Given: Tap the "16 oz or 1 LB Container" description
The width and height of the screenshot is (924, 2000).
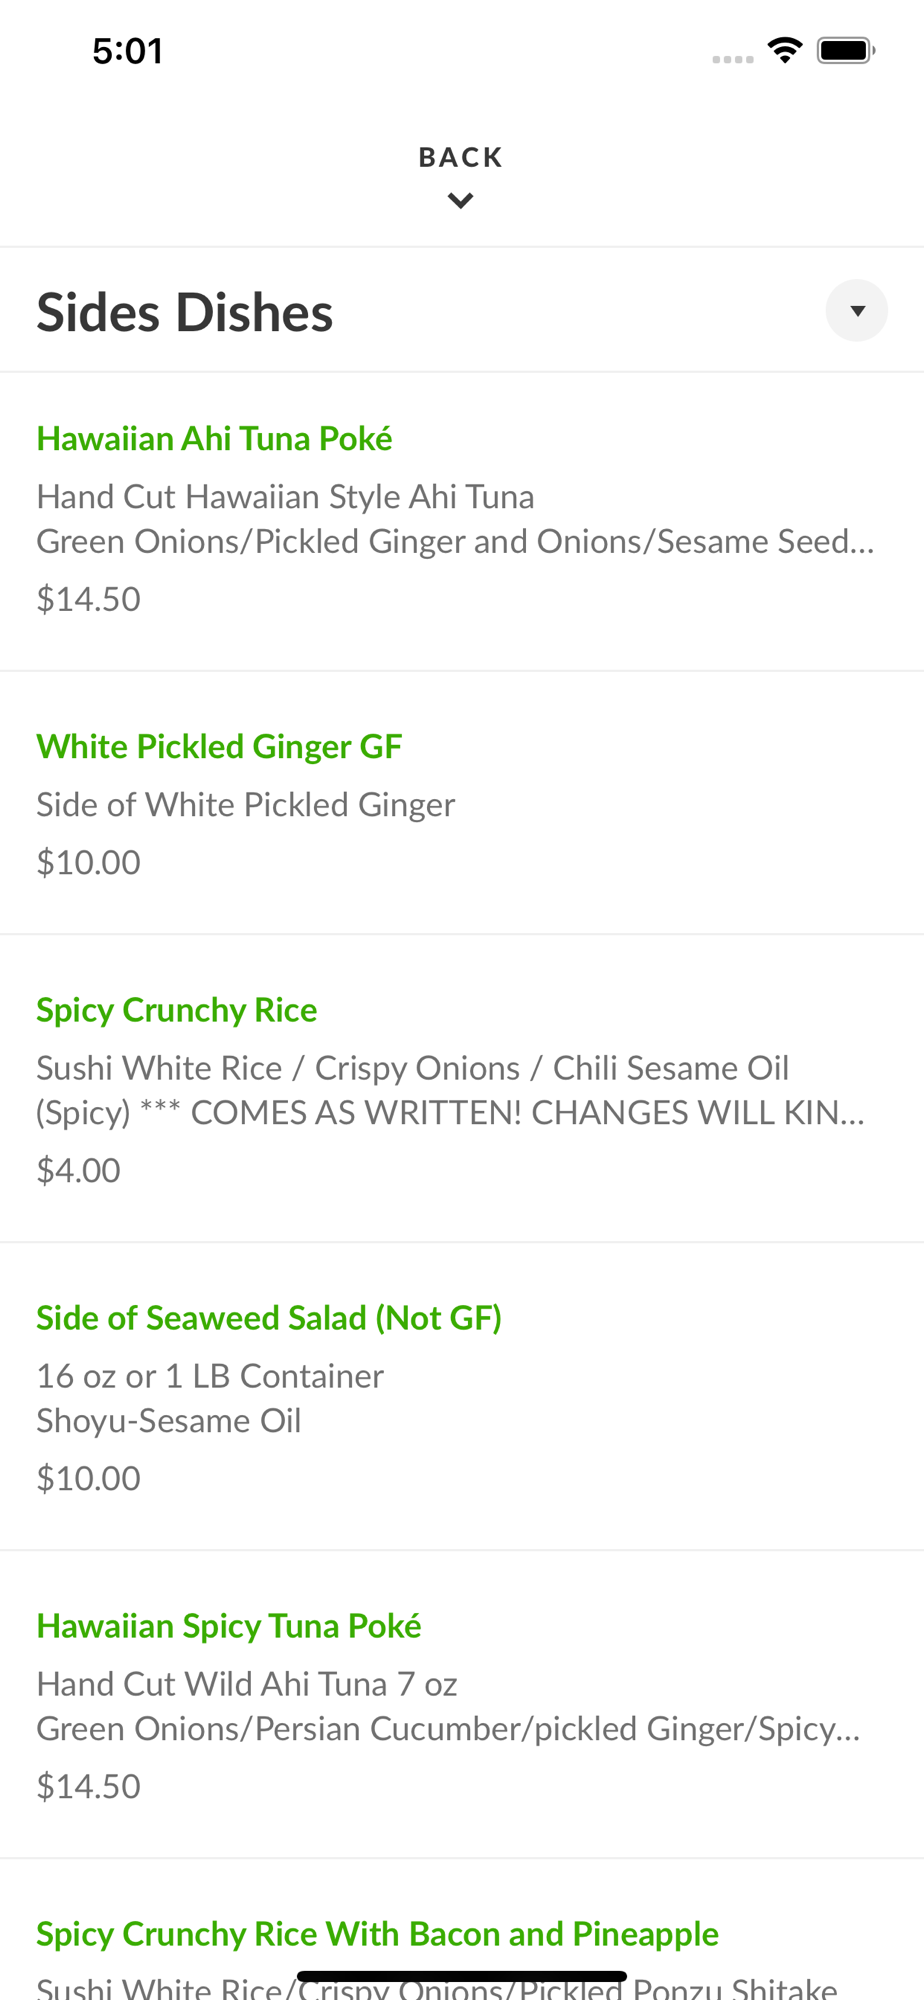Looking at the screenshot, I should point(210,1376).
